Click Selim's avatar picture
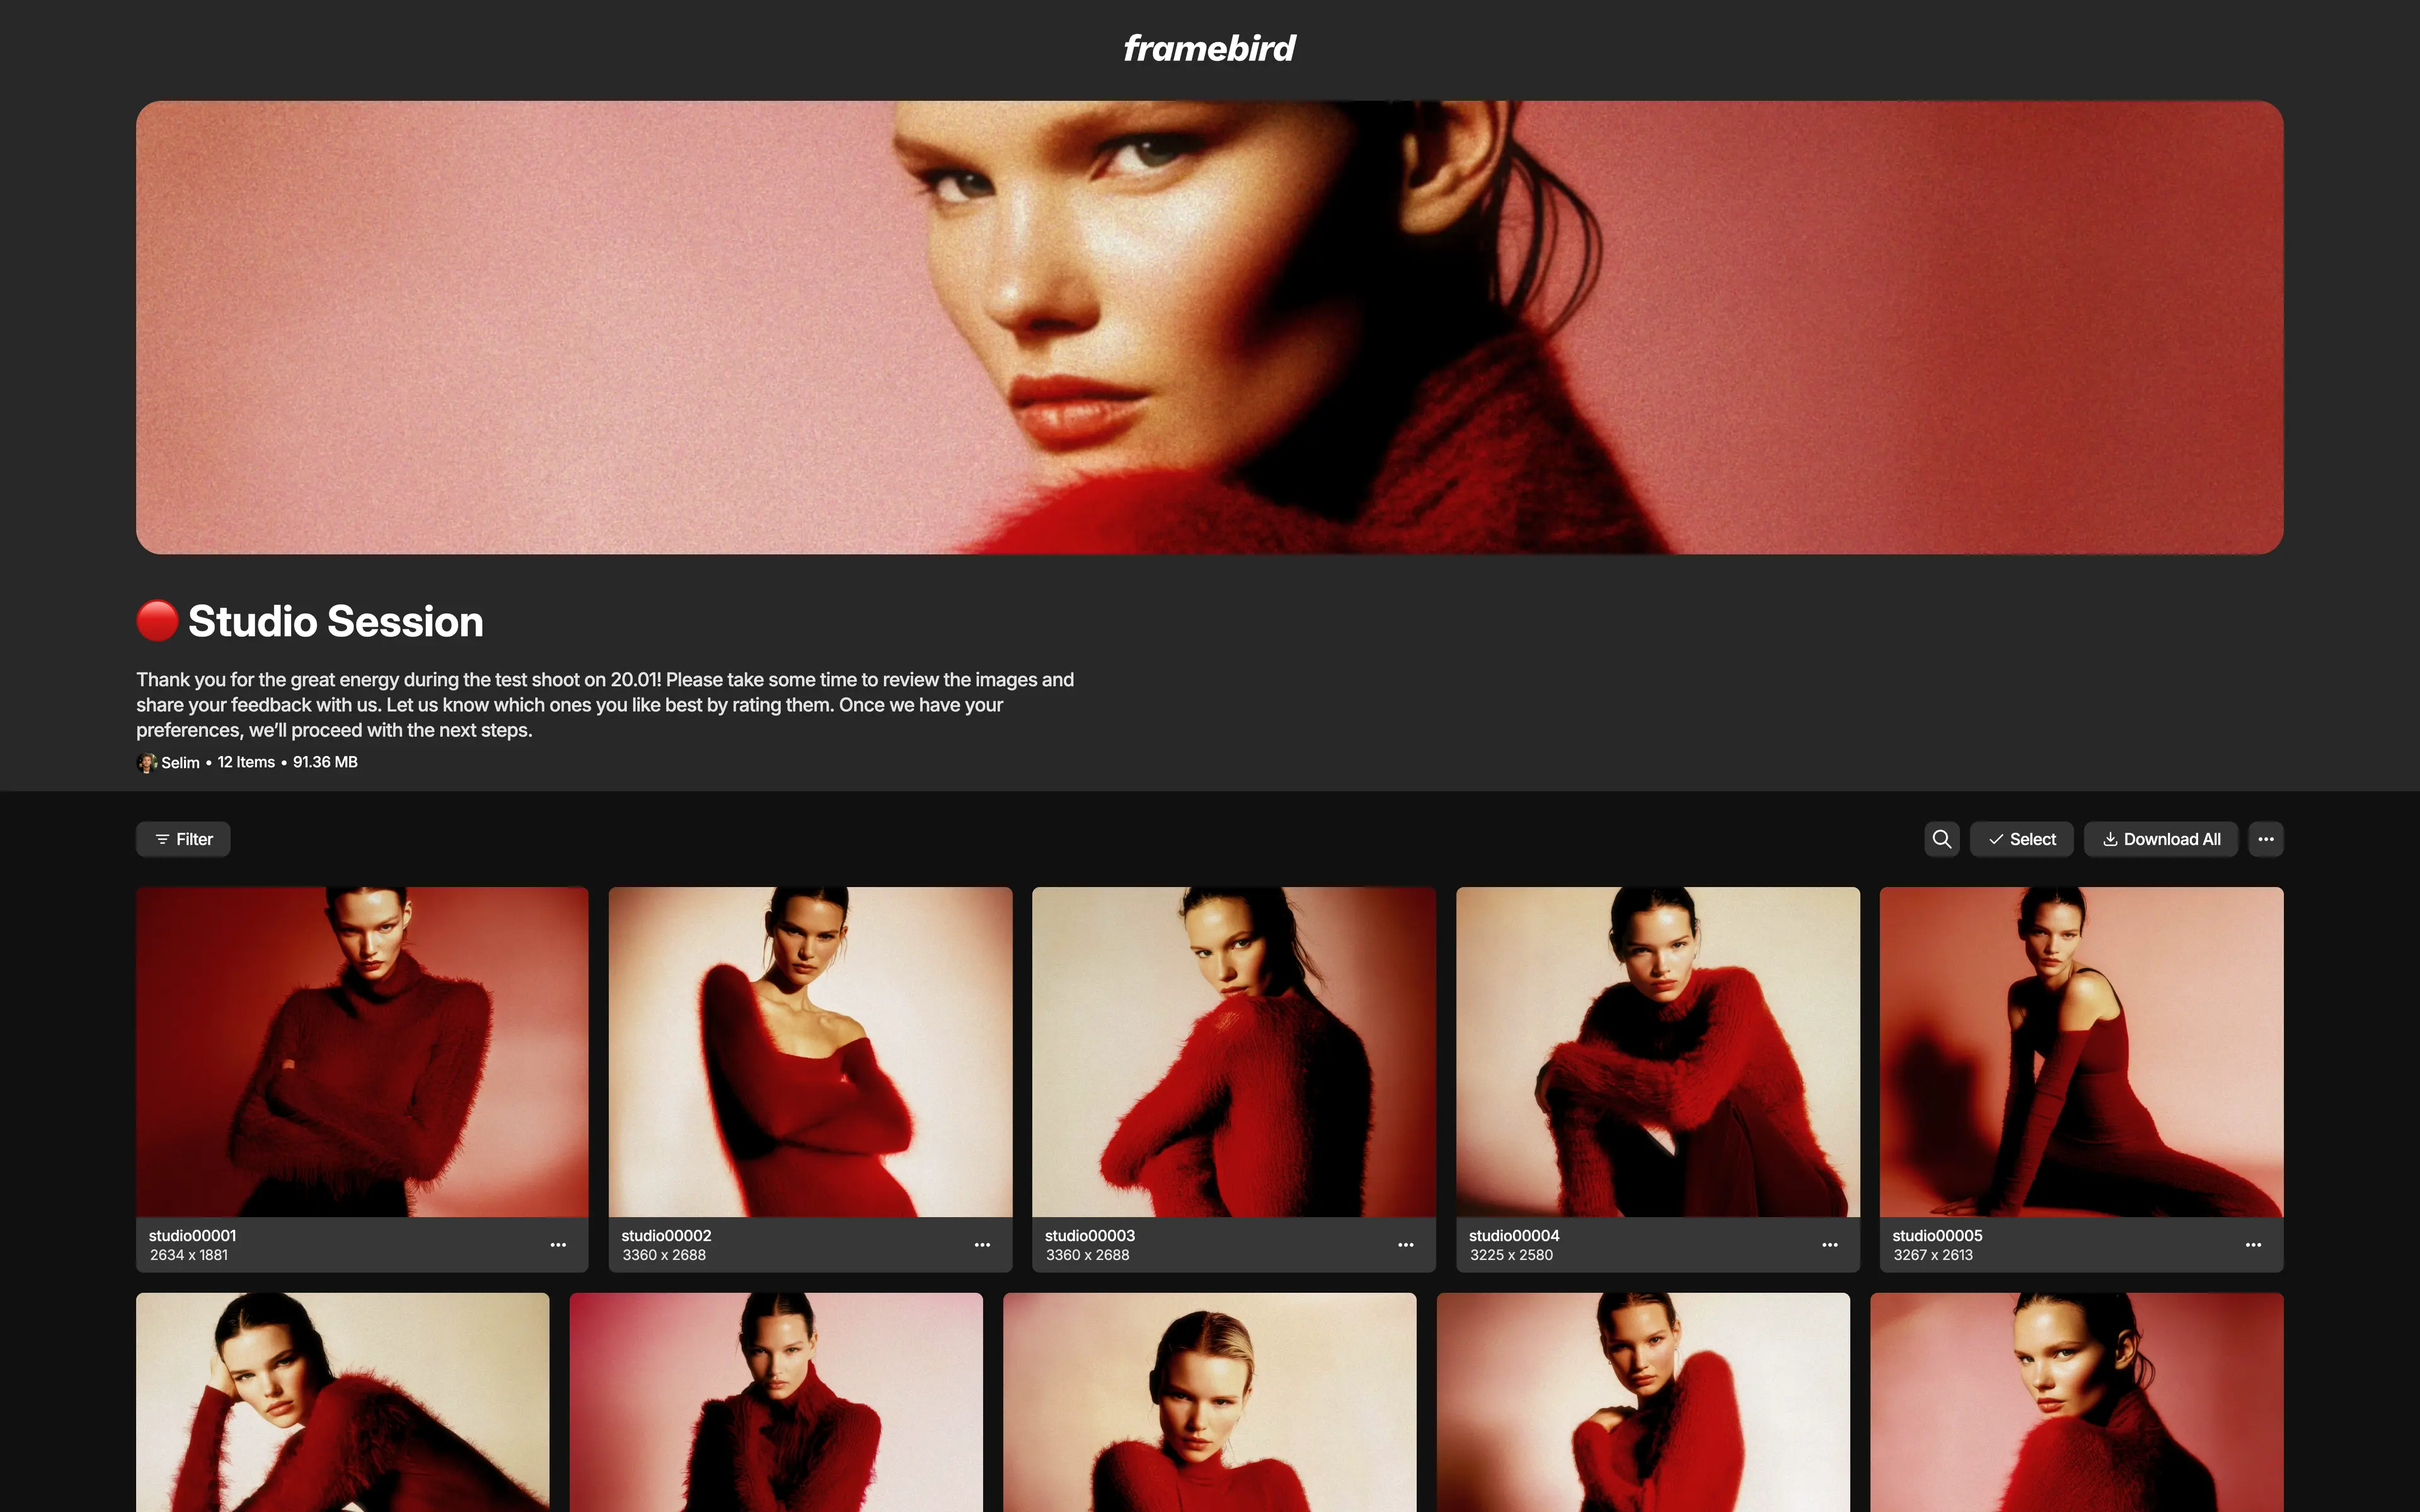Image resolution: width=2420 pixels, height=1512 pixels. coord(147,762)
